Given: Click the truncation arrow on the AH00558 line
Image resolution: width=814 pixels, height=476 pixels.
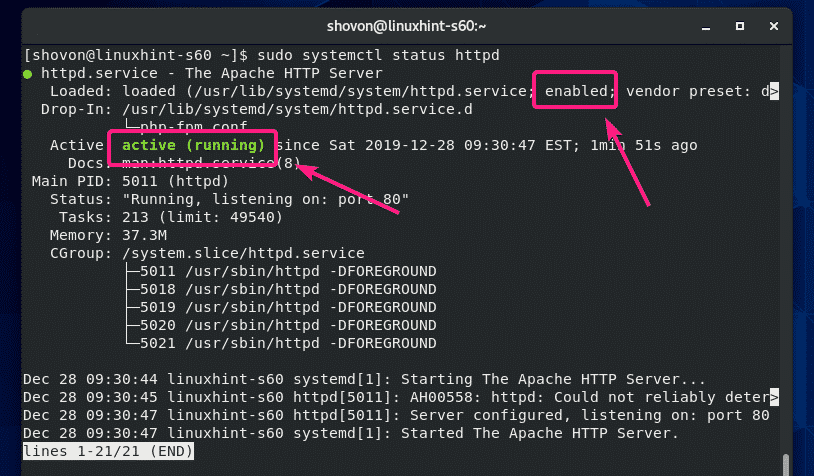Looking at the screenshot, I should point(774,397).
